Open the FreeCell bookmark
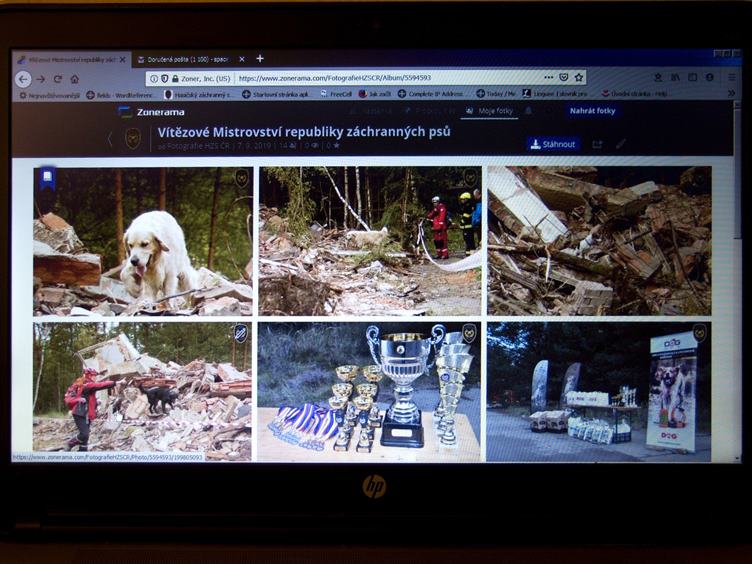Image resolution: width=752 pixels, height=564 pixels. (x=337, y=94)
